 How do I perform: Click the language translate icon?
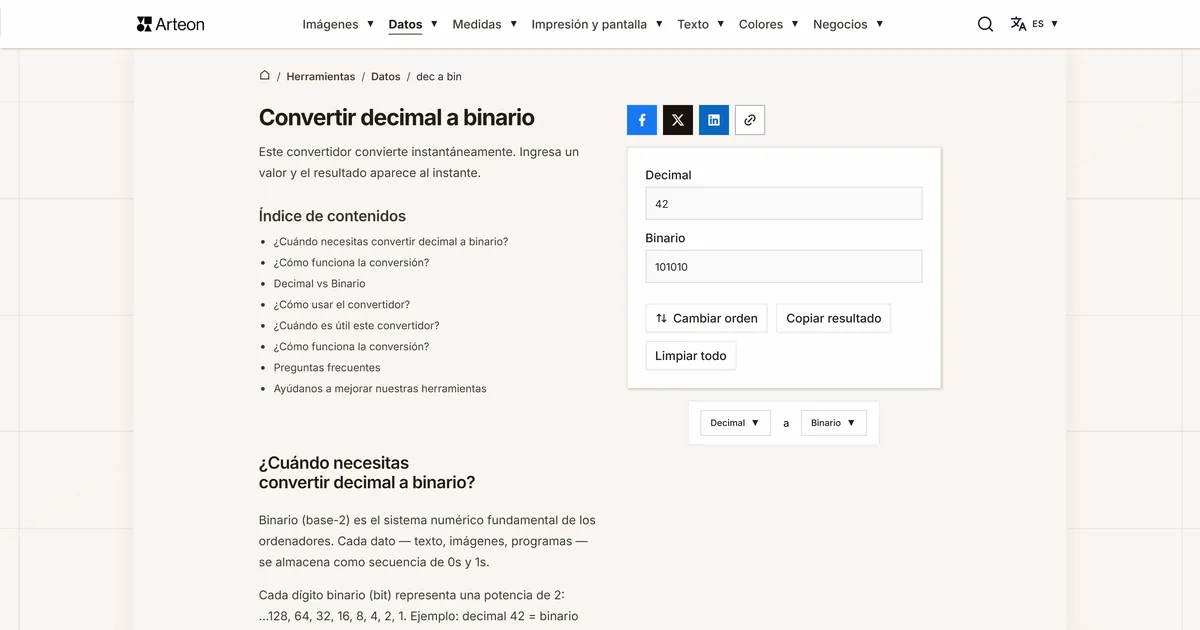pos(1018,24)
